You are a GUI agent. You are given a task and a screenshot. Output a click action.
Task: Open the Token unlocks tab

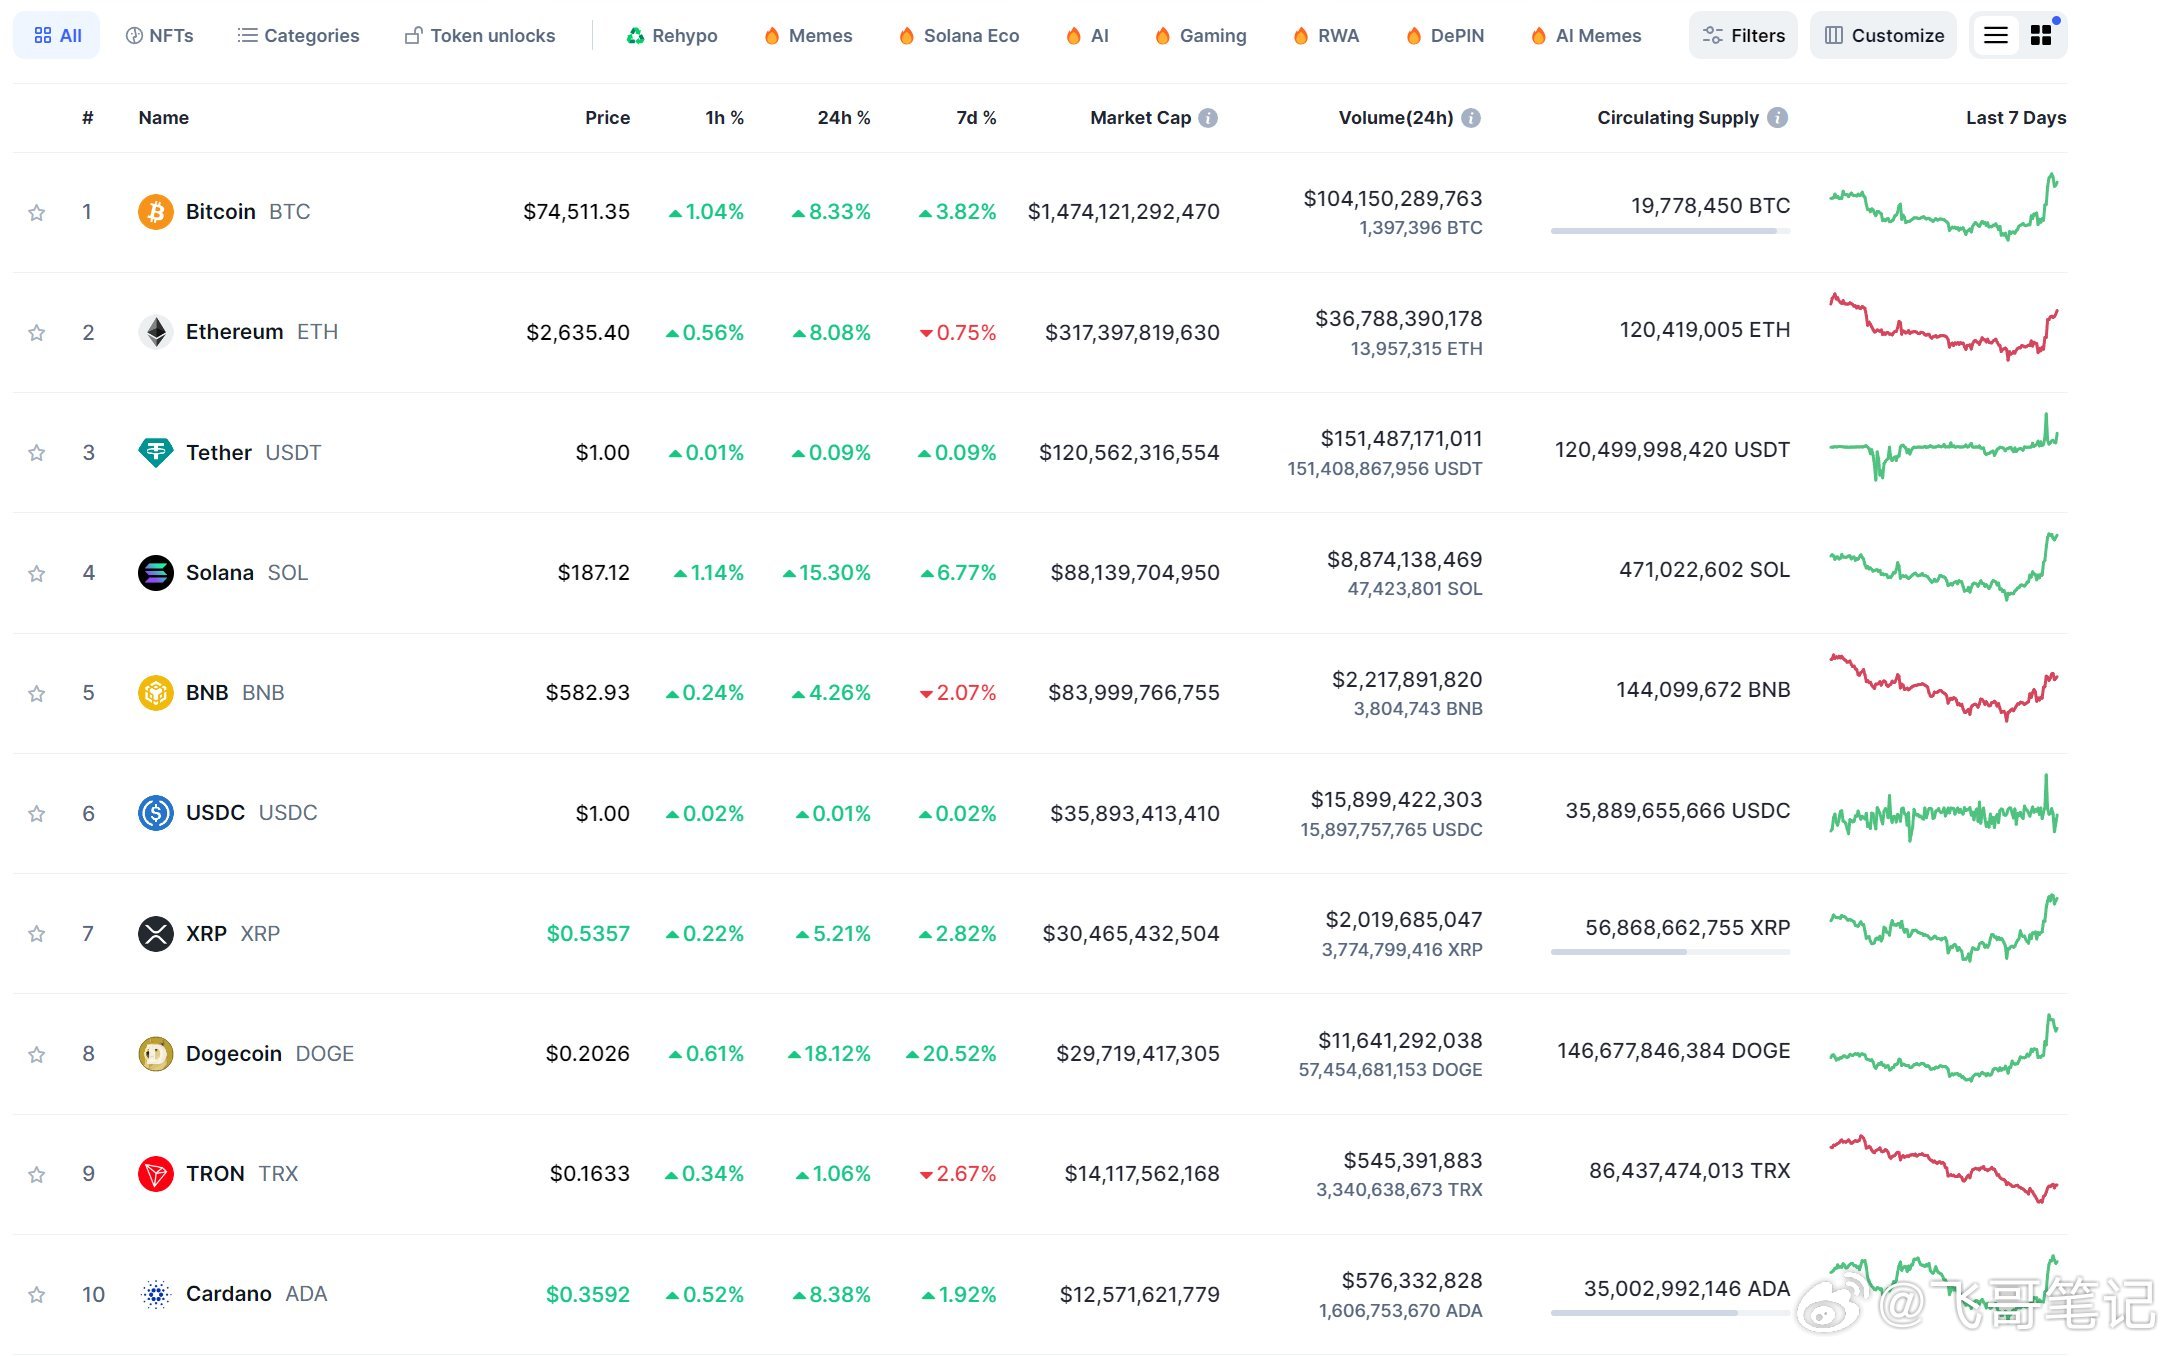coord(480,36)
